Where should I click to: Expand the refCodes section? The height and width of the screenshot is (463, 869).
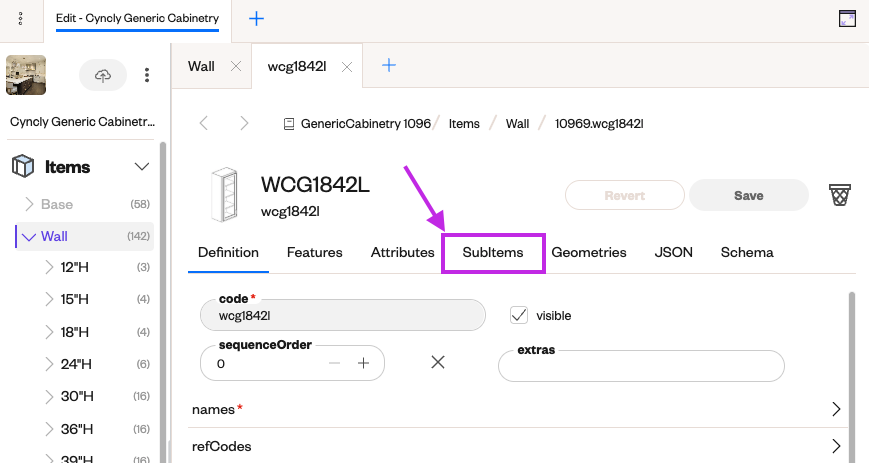836,446
